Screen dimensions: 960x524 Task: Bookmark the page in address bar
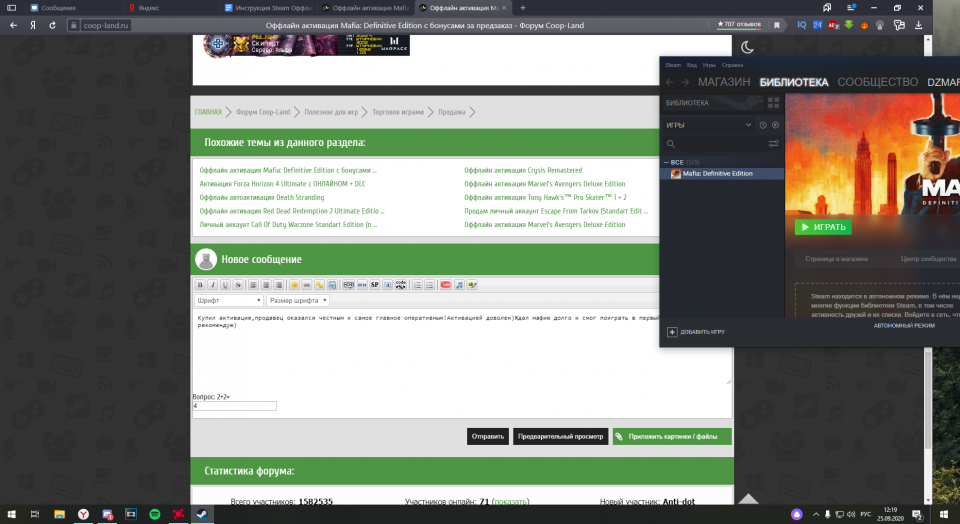point(777,25)
